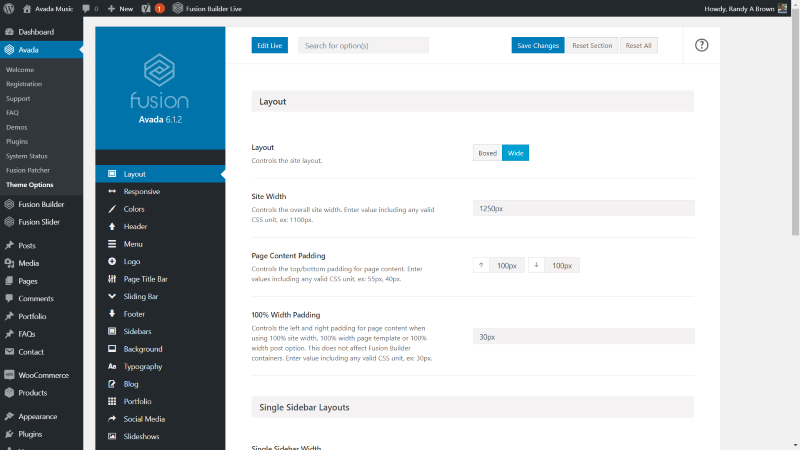Open Fusion Patcher page
800x450 pixels.
[28, 170]
